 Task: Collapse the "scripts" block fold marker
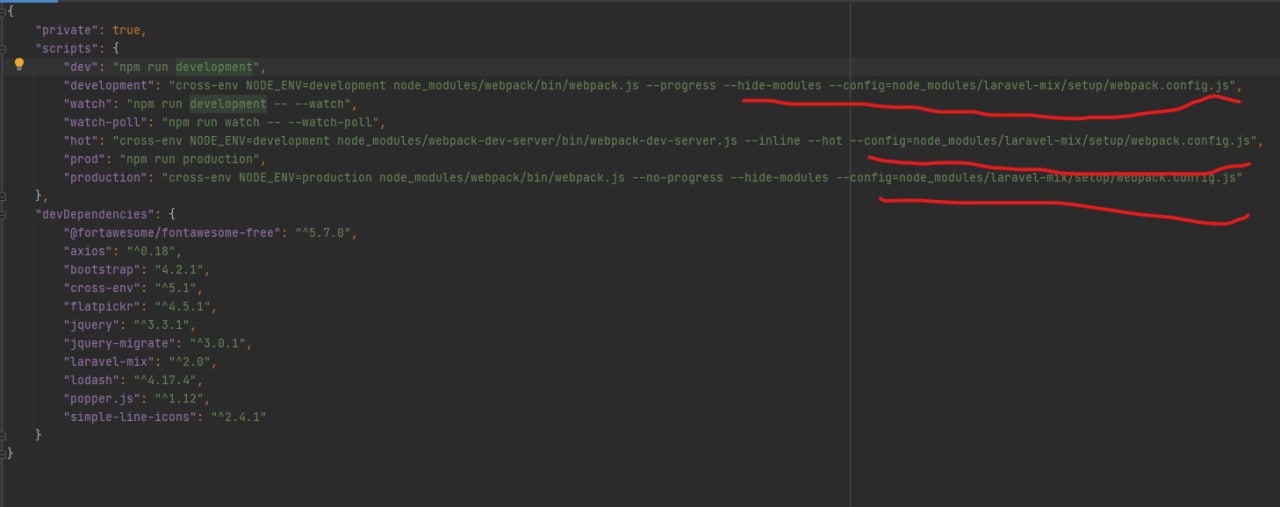click(x=3, y=48)
